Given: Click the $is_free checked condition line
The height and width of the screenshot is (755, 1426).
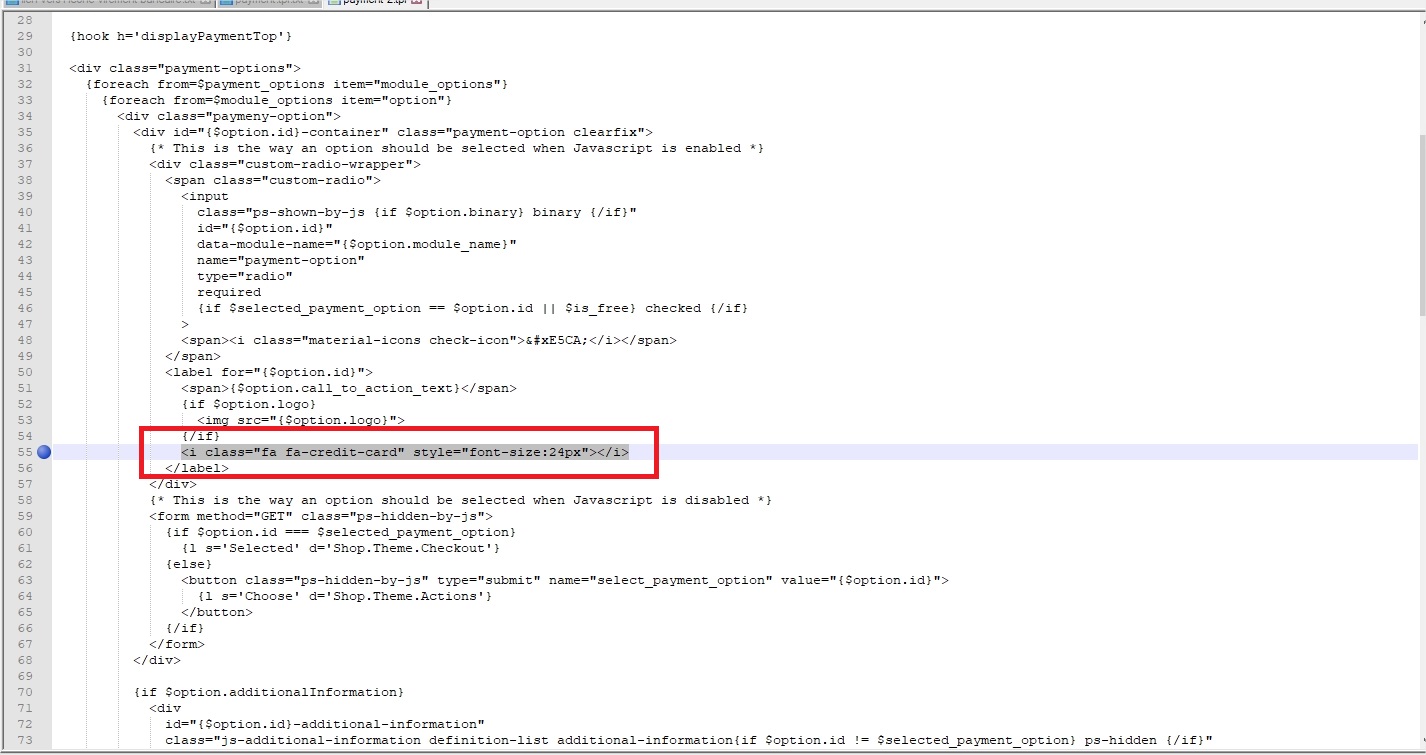Looking at the screenshot, I should [473, 308].
